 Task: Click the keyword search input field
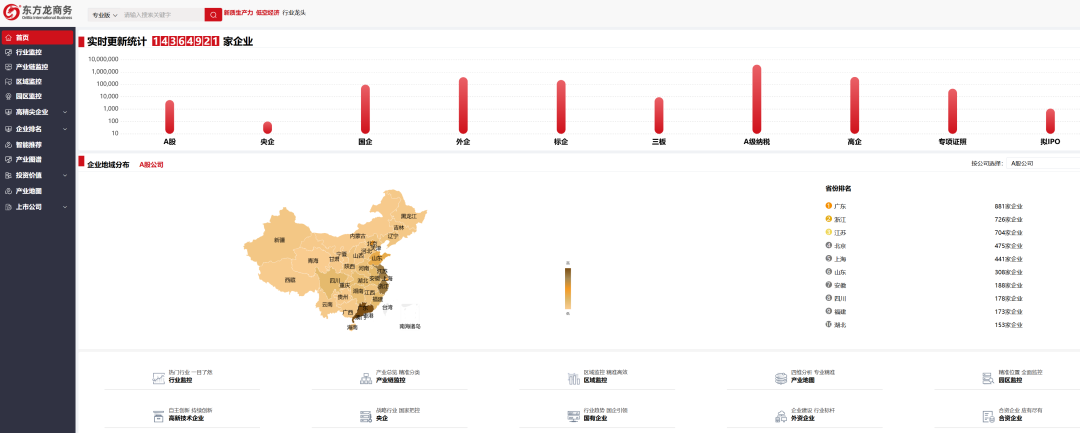pyautogui.click(x=162, y=15)
